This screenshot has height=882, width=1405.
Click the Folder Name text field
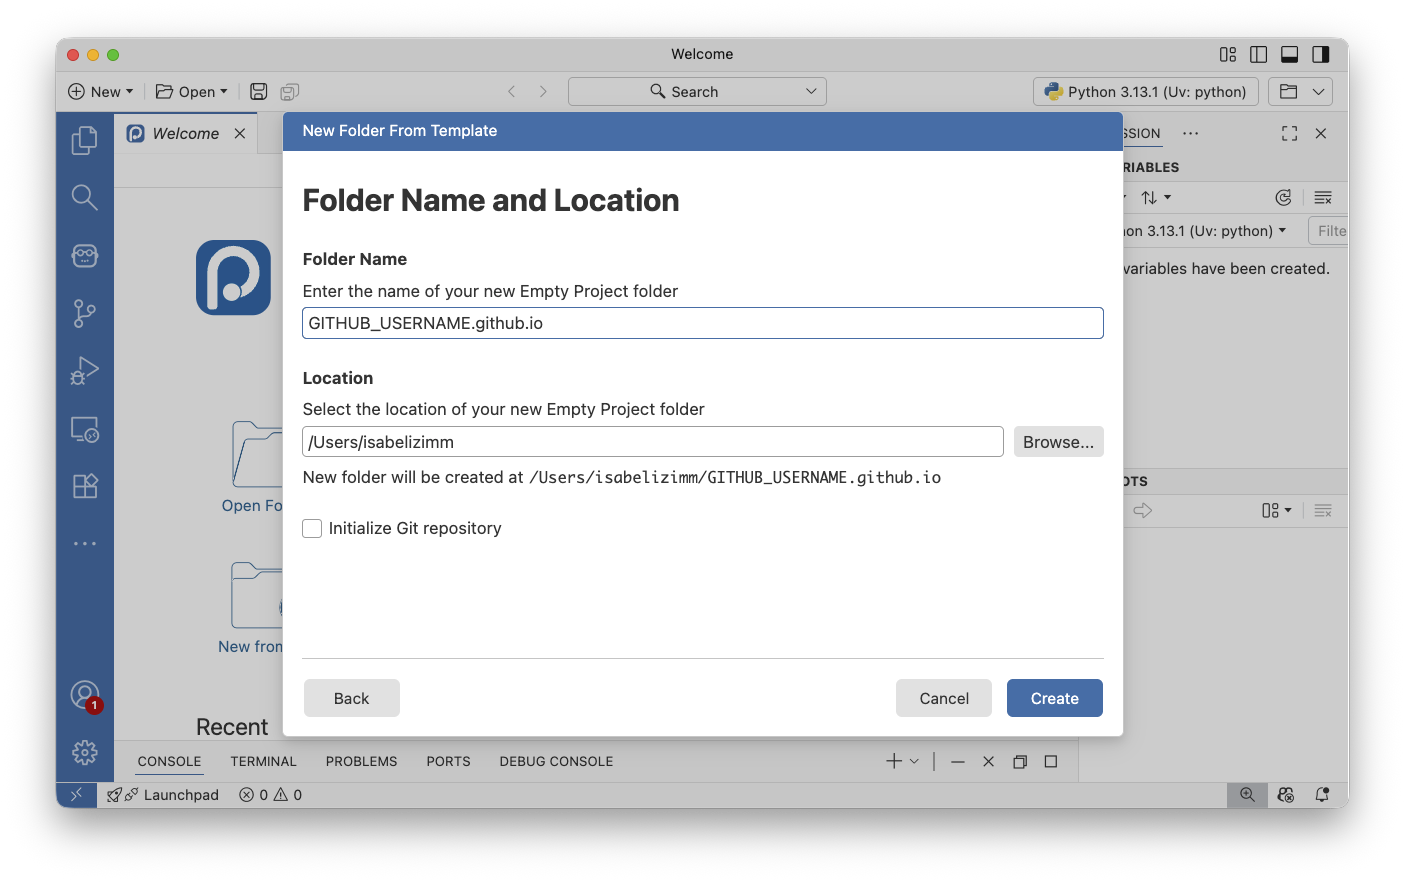point(702,323)
